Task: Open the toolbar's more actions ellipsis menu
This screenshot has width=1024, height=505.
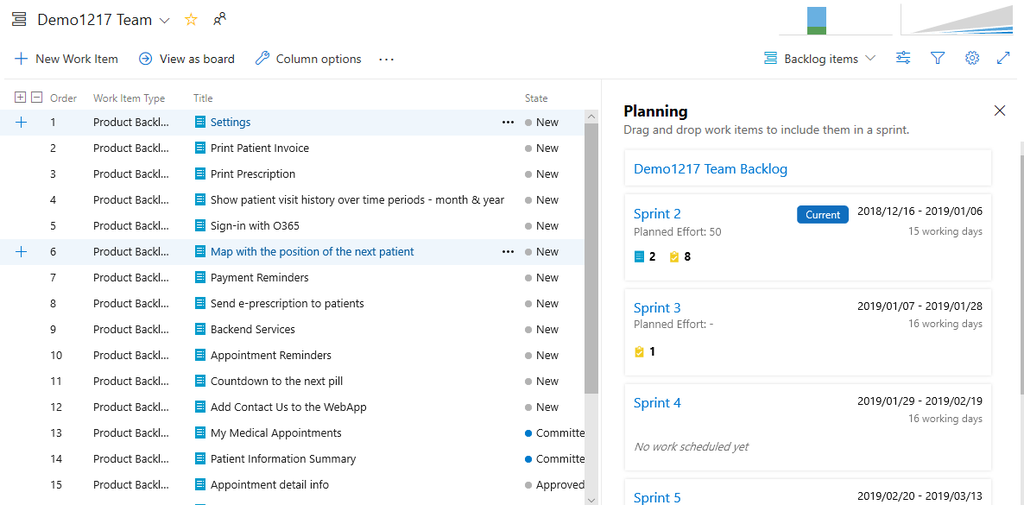Action: (x=387, y=59)
